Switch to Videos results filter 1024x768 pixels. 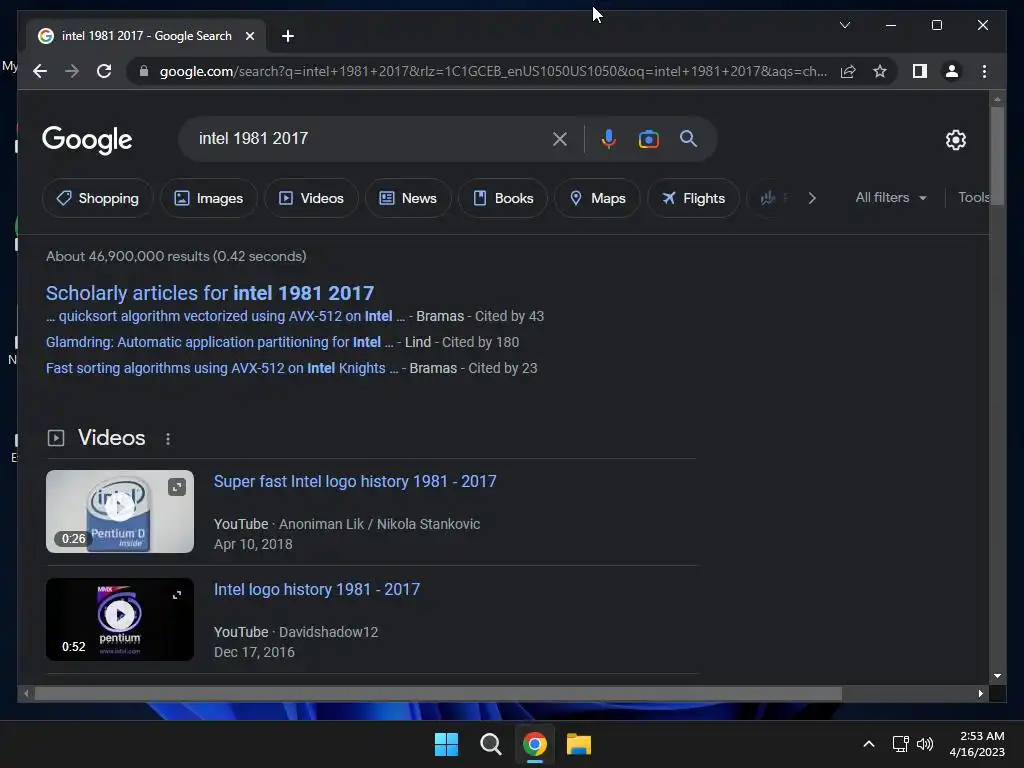312,198
